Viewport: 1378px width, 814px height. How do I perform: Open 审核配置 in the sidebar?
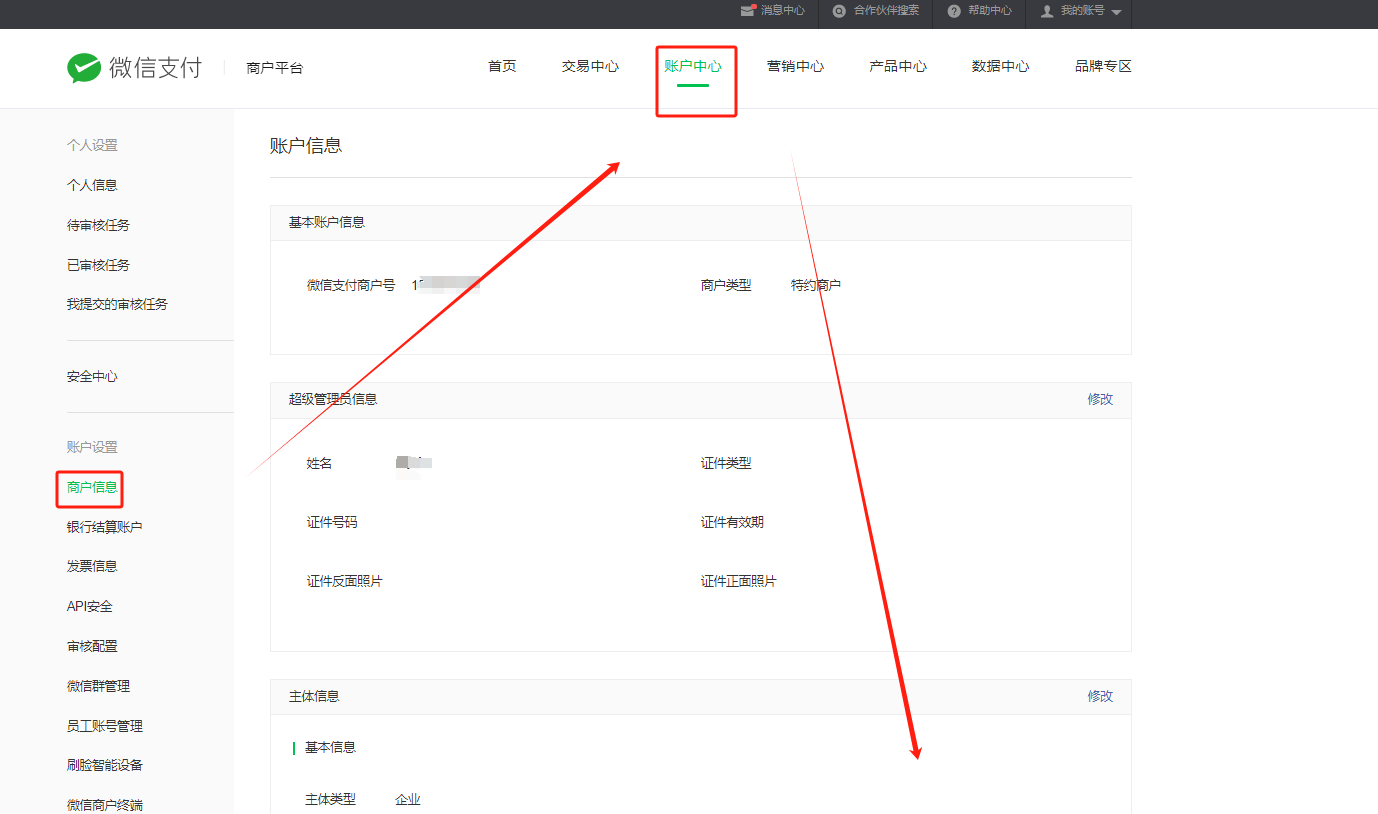coord(92,646)
